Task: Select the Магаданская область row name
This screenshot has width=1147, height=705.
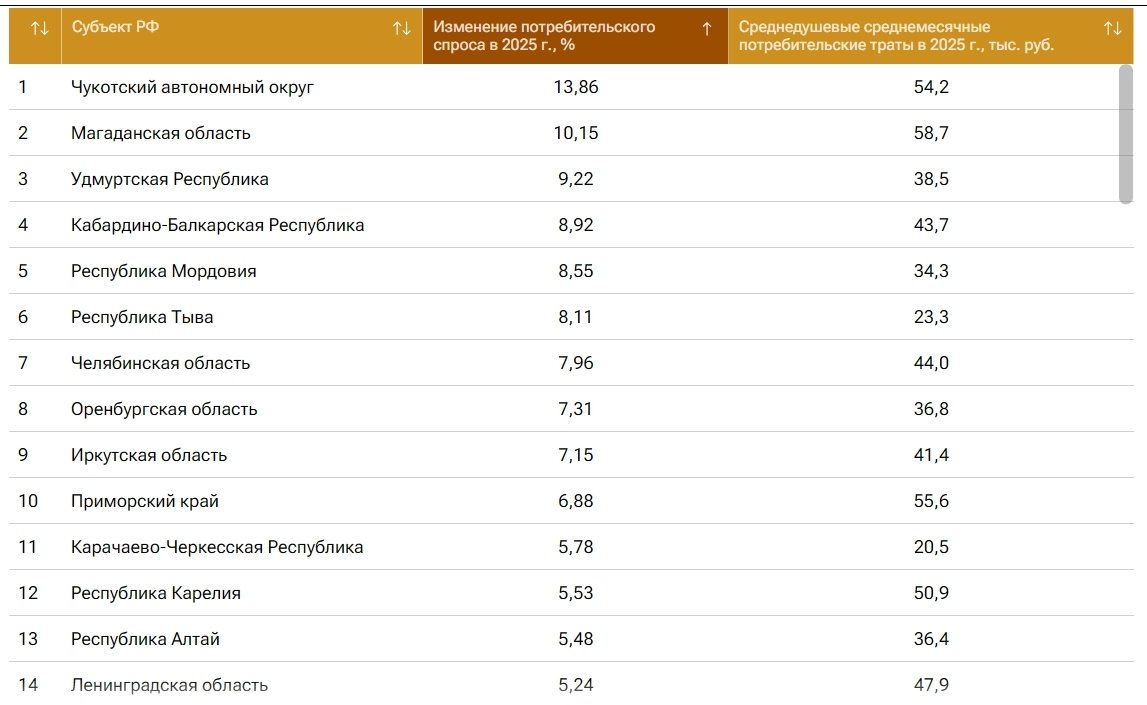Action: pos(160,133)
